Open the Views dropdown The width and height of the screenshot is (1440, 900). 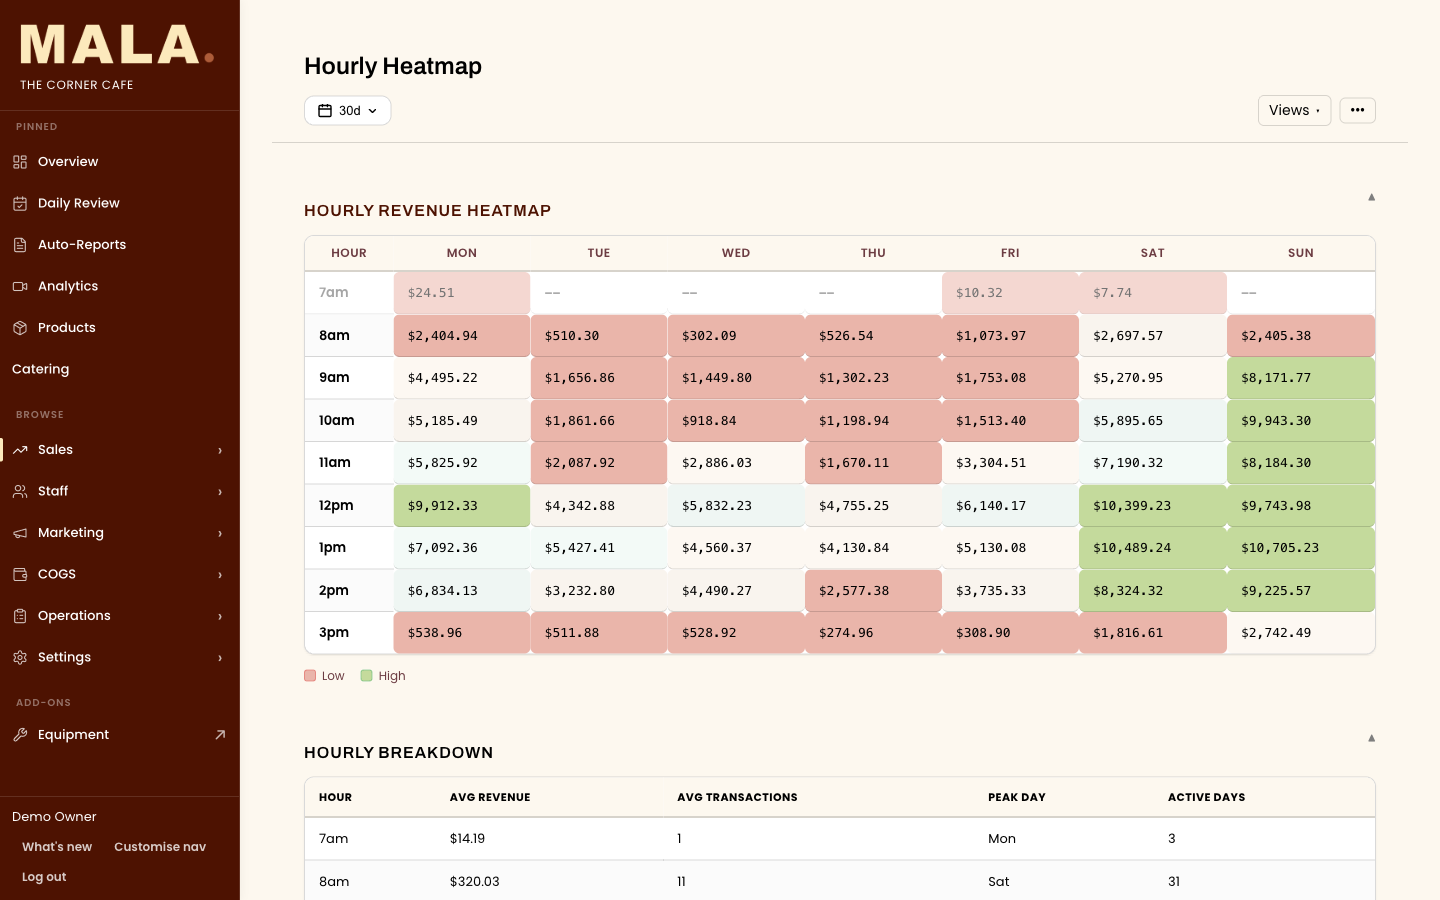pos(1294,110)
